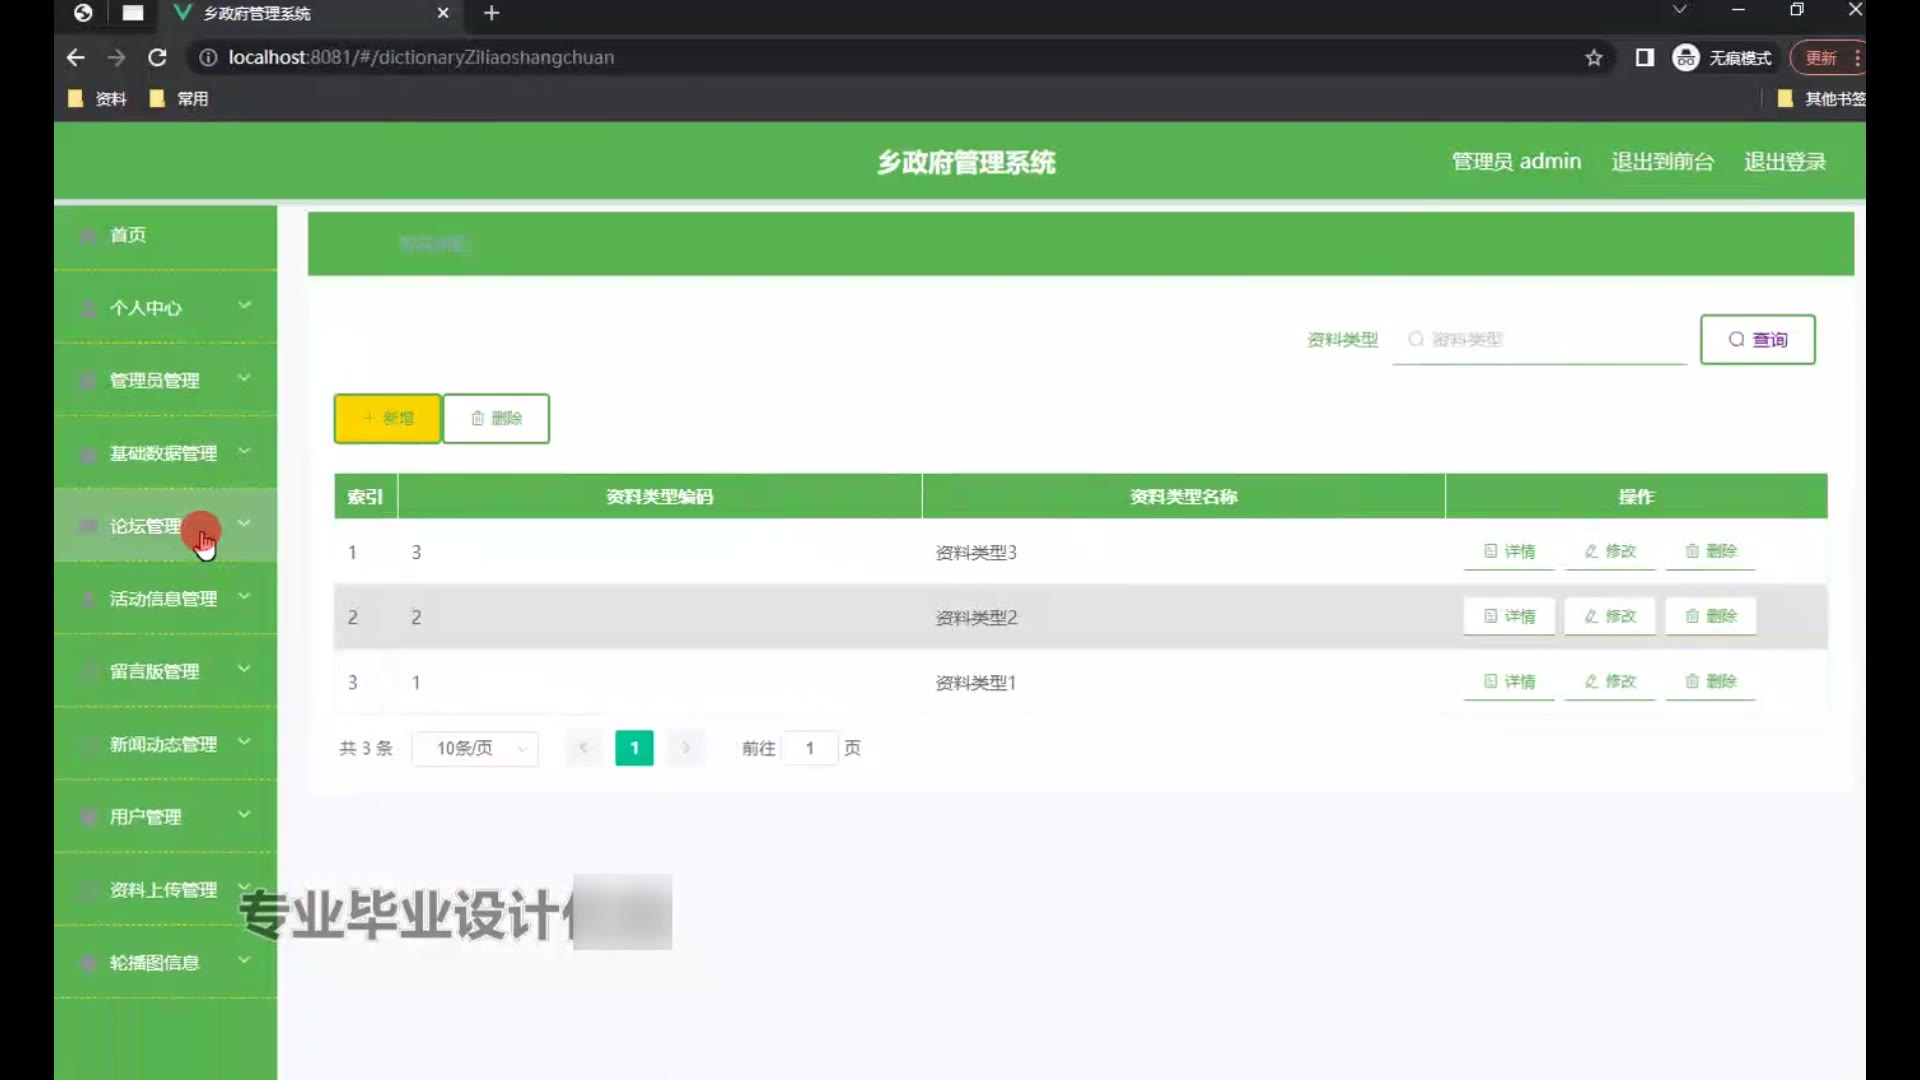Viewport: 1920px width, 1080px height.
Task: Click 修改 for 资料类型2
Action: [x=1610, y=616]
